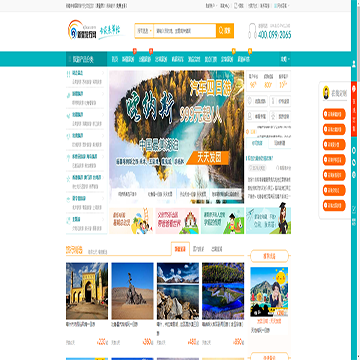Click the edit feedback icon near the sidebar's bottom
This screenshot has height=360, width=360.
click(x=354, y=209)
